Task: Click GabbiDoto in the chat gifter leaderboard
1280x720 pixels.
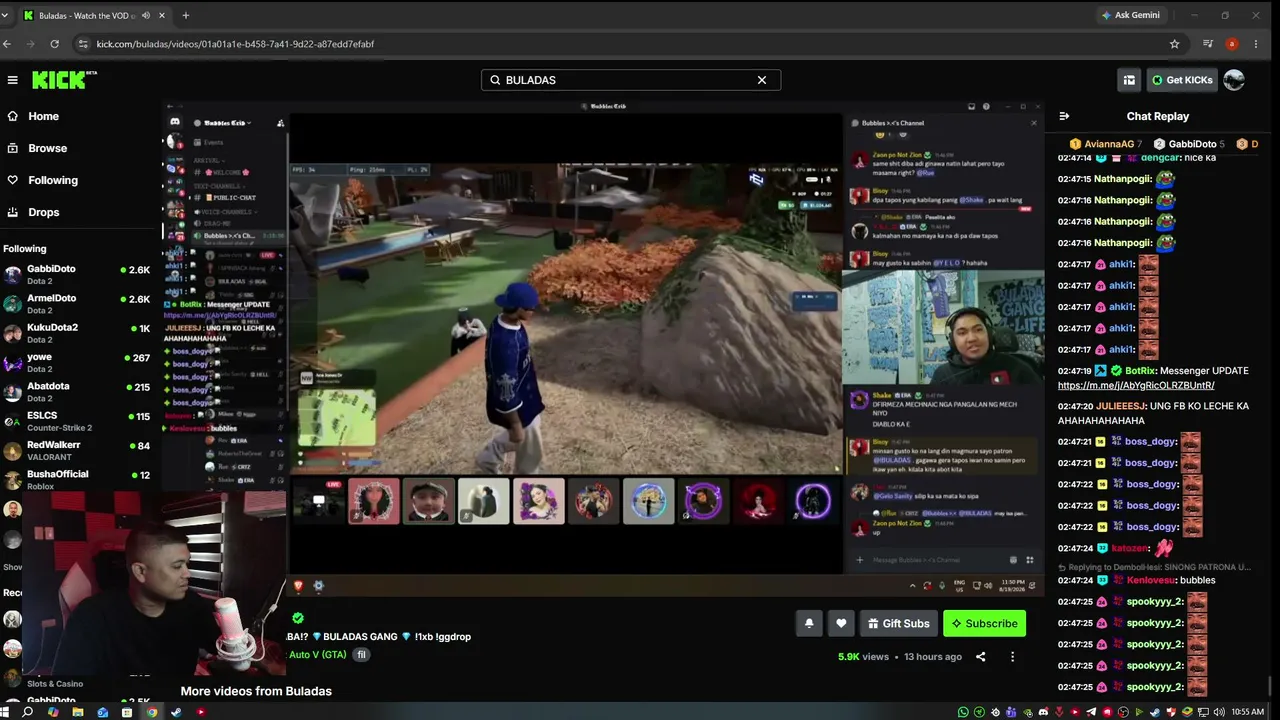Action: [x=1188, y=144]
